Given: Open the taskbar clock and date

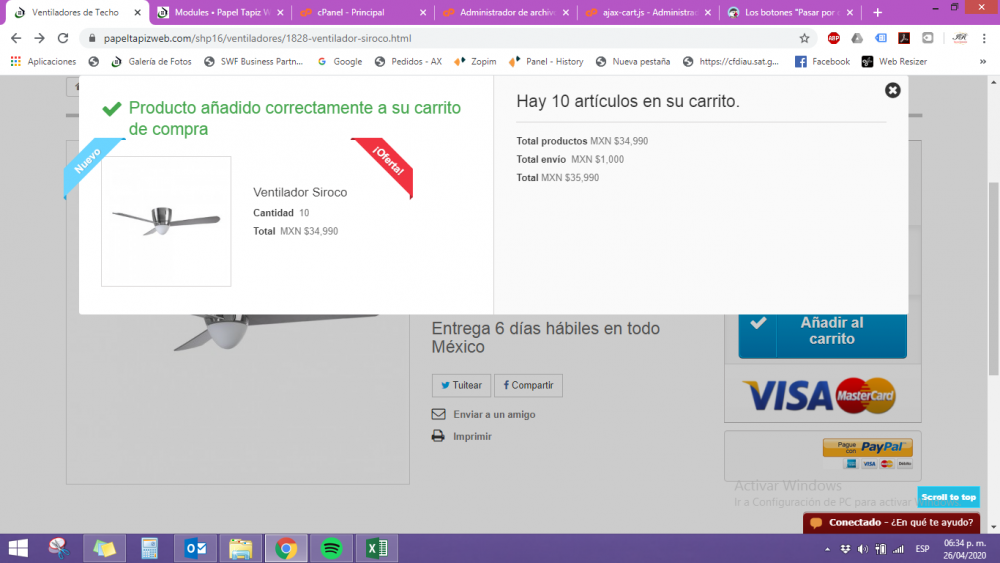Looking at the screenshot, I should click(965, 549).
